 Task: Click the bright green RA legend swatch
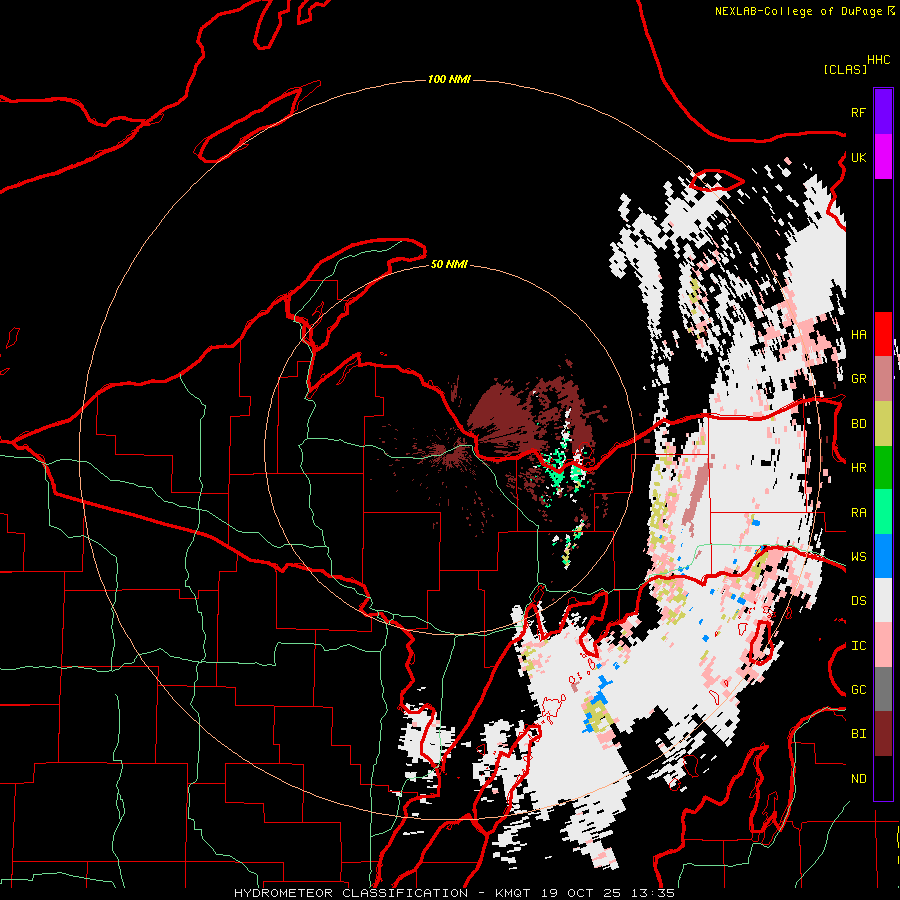883,512
